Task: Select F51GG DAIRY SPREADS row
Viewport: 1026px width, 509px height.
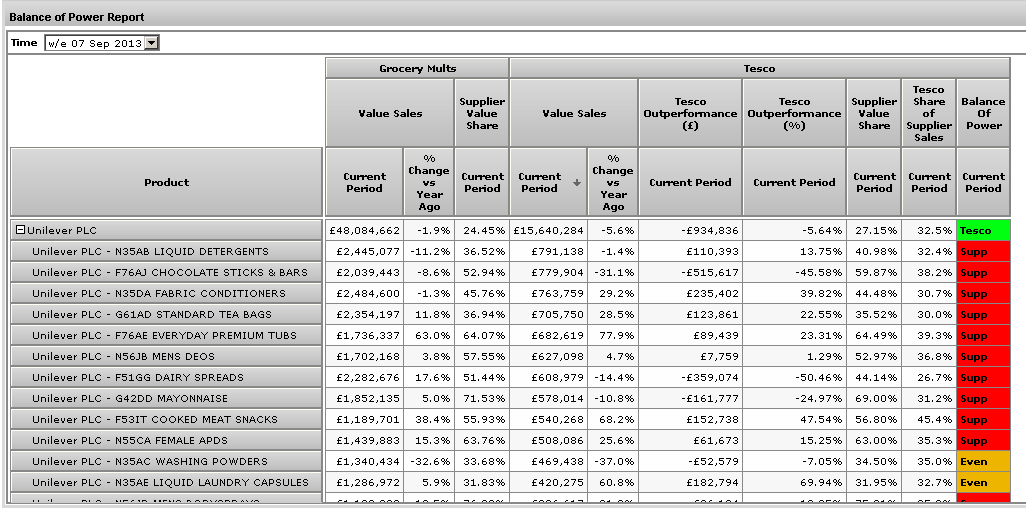Action: (166, 377)
